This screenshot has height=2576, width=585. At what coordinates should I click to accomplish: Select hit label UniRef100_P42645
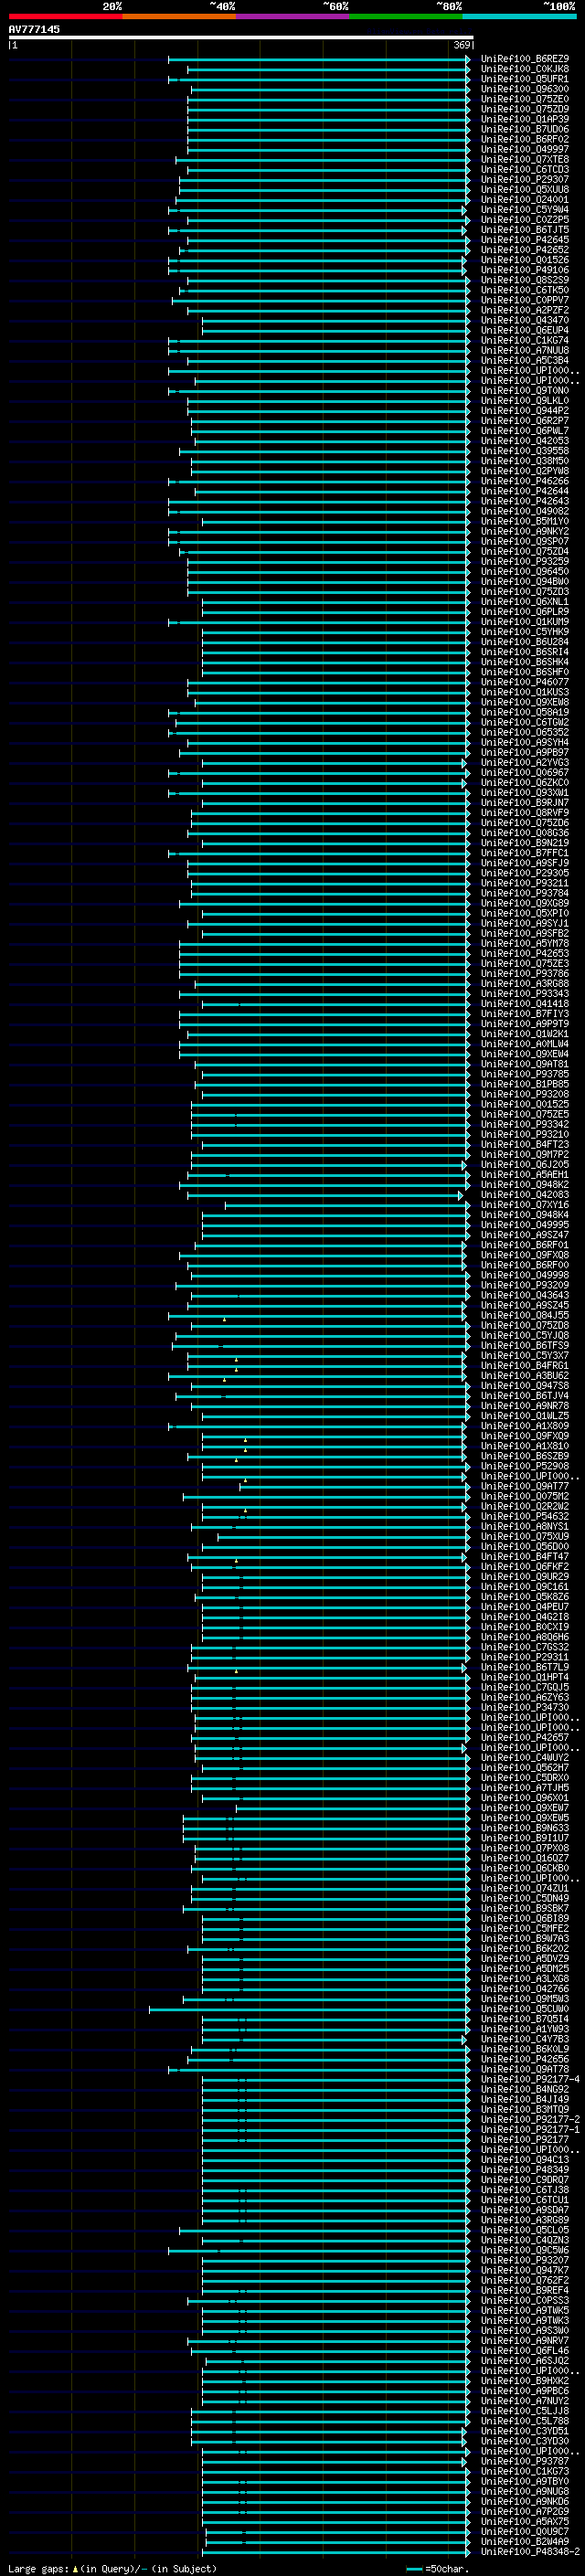525,240
